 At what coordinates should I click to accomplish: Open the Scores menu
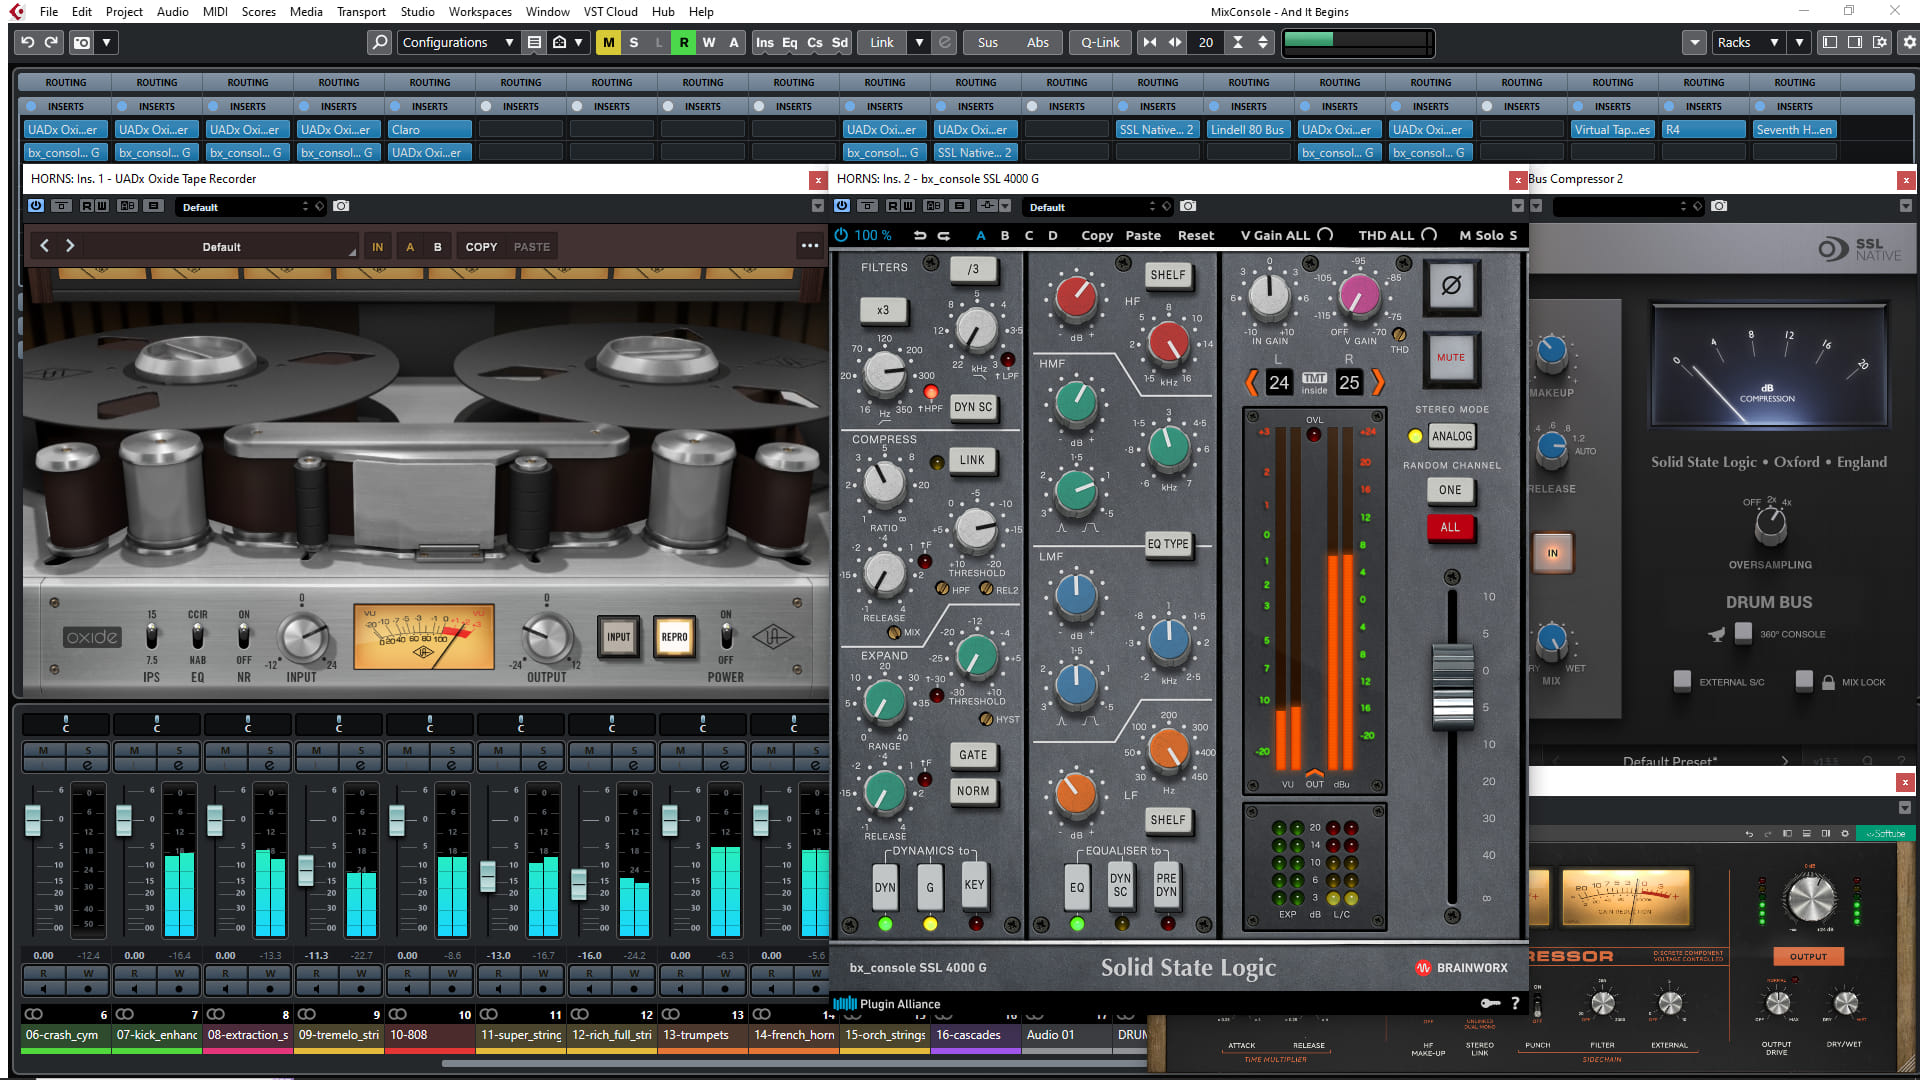pyautogui.click(x=258, y=12)
